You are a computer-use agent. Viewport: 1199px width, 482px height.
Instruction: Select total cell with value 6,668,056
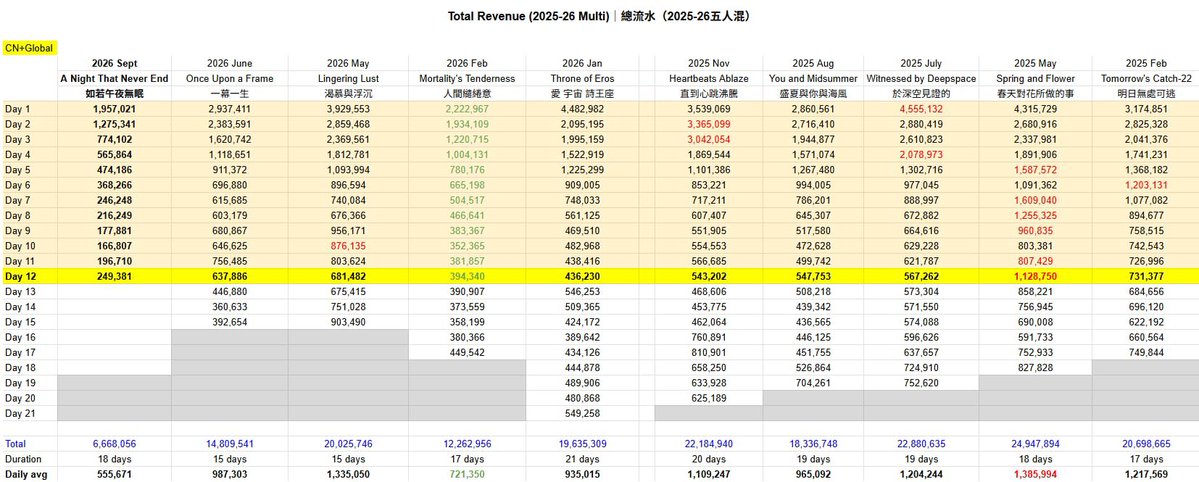point(114,444)
